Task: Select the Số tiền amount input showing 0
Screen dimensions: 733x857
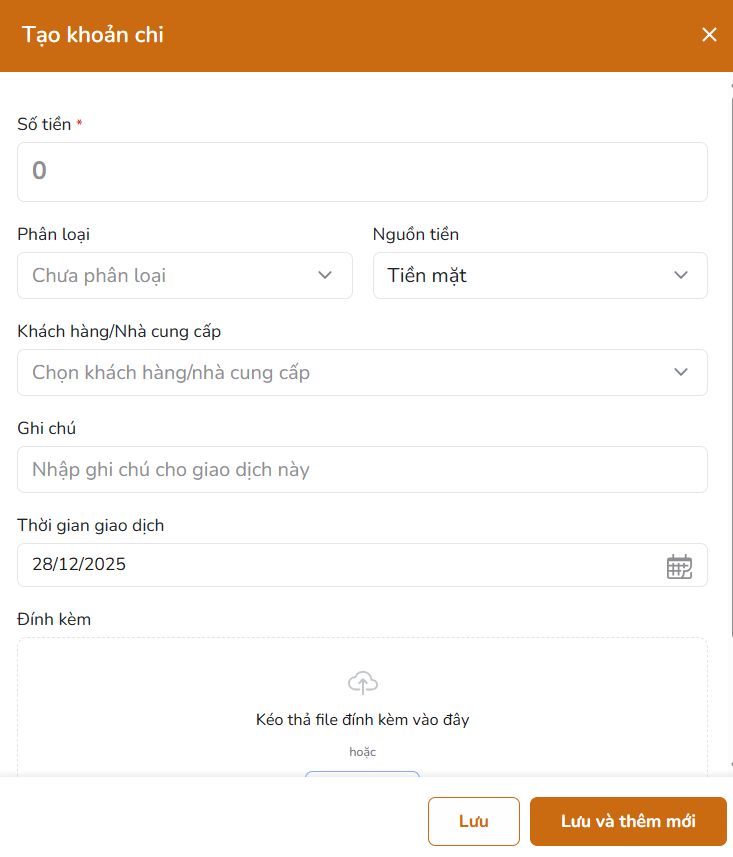Action: [x=362, y=171]
